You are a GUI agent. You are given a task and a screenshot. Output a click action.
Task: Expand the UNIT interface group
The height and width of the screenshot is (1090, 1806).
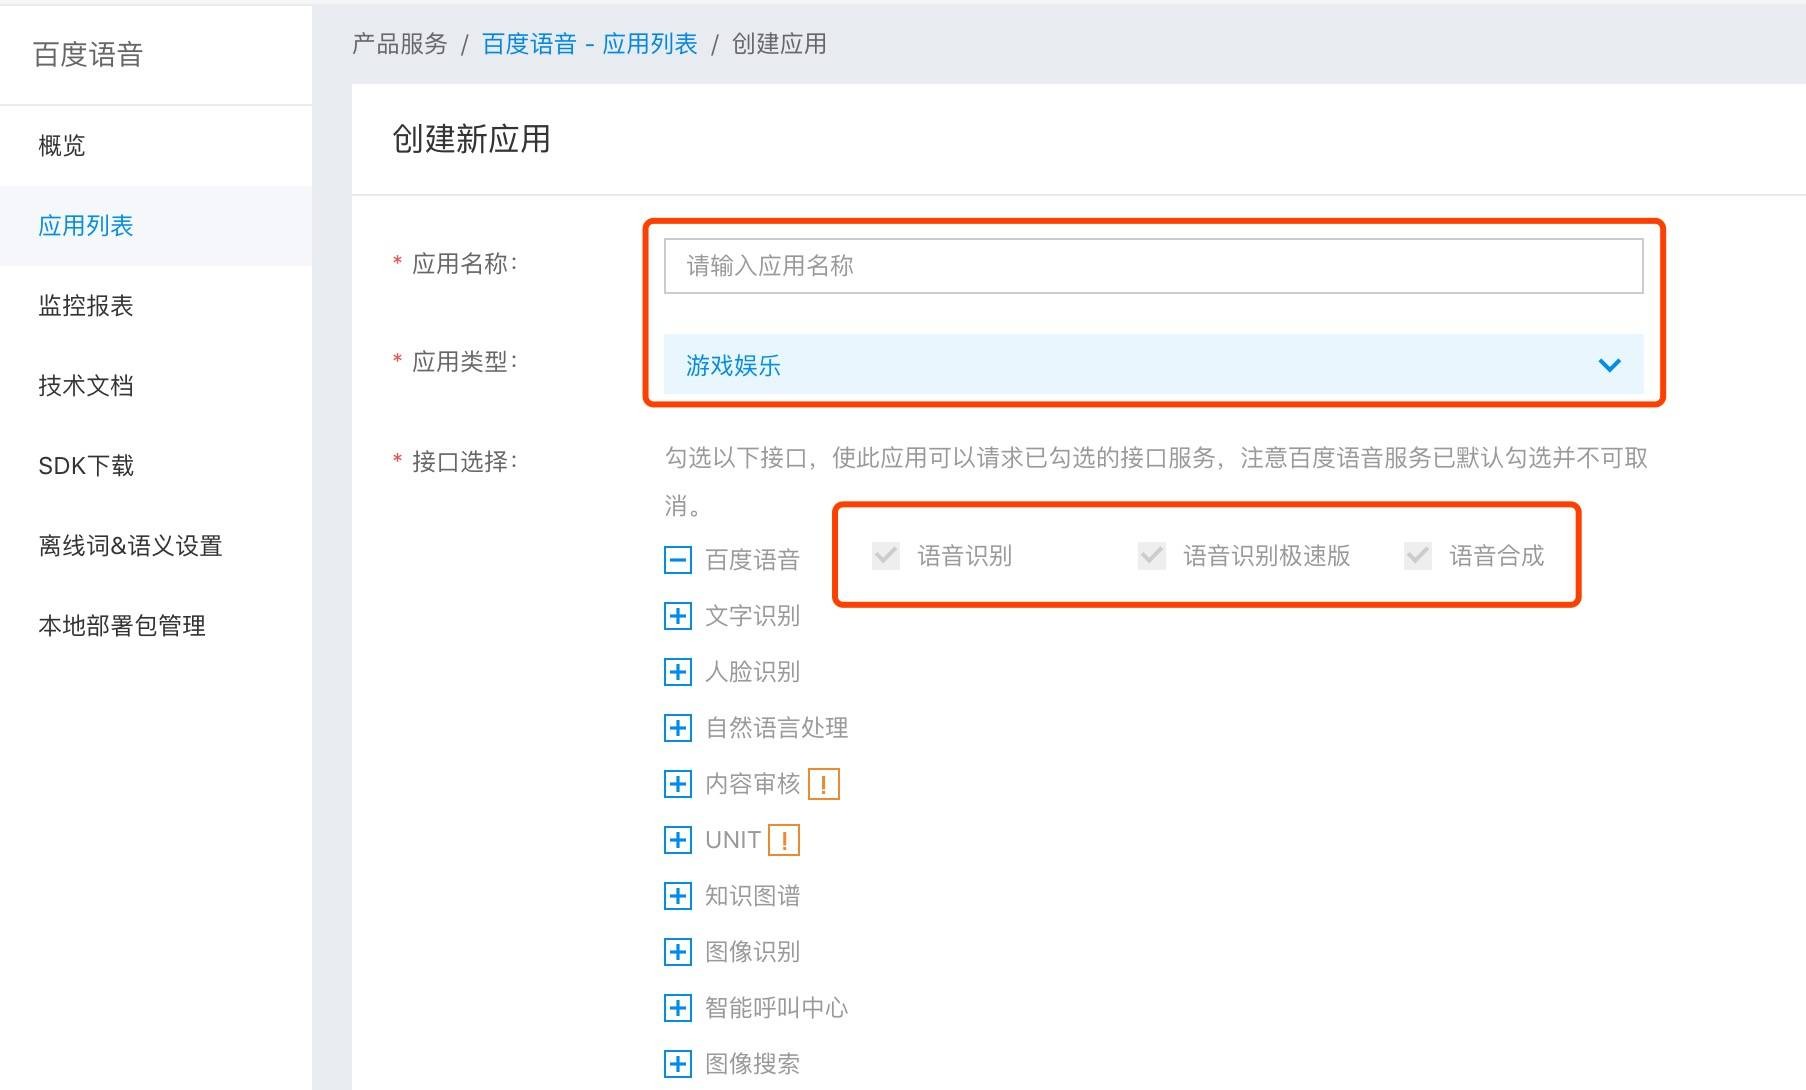pos(677,839)
